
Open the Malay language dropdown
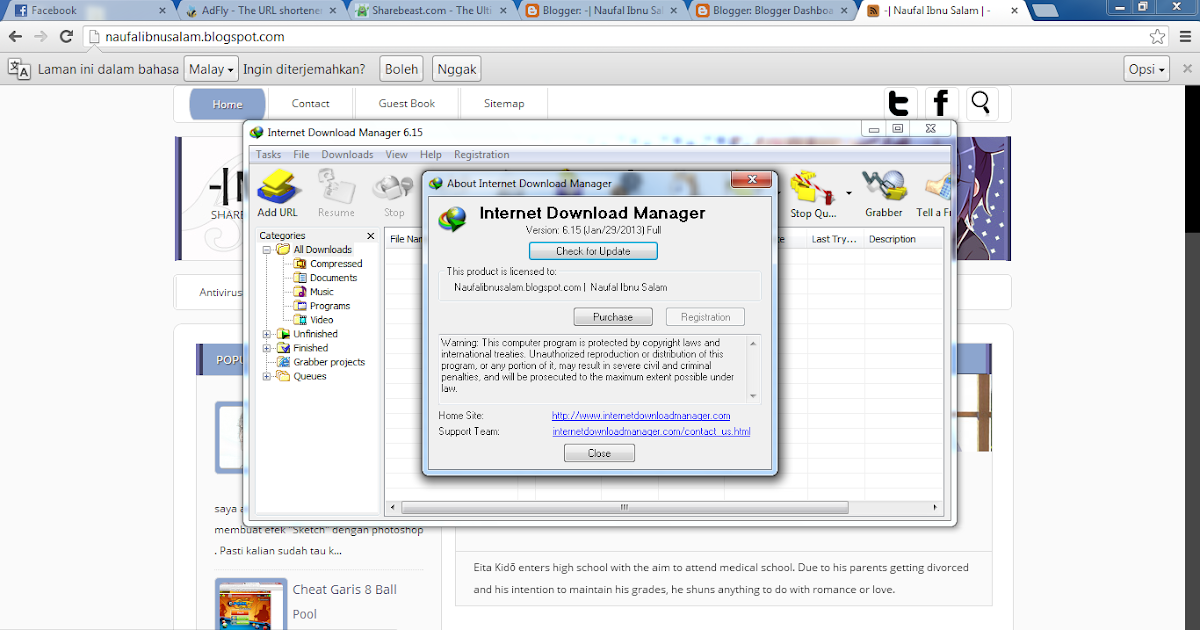tap(211, 70)
